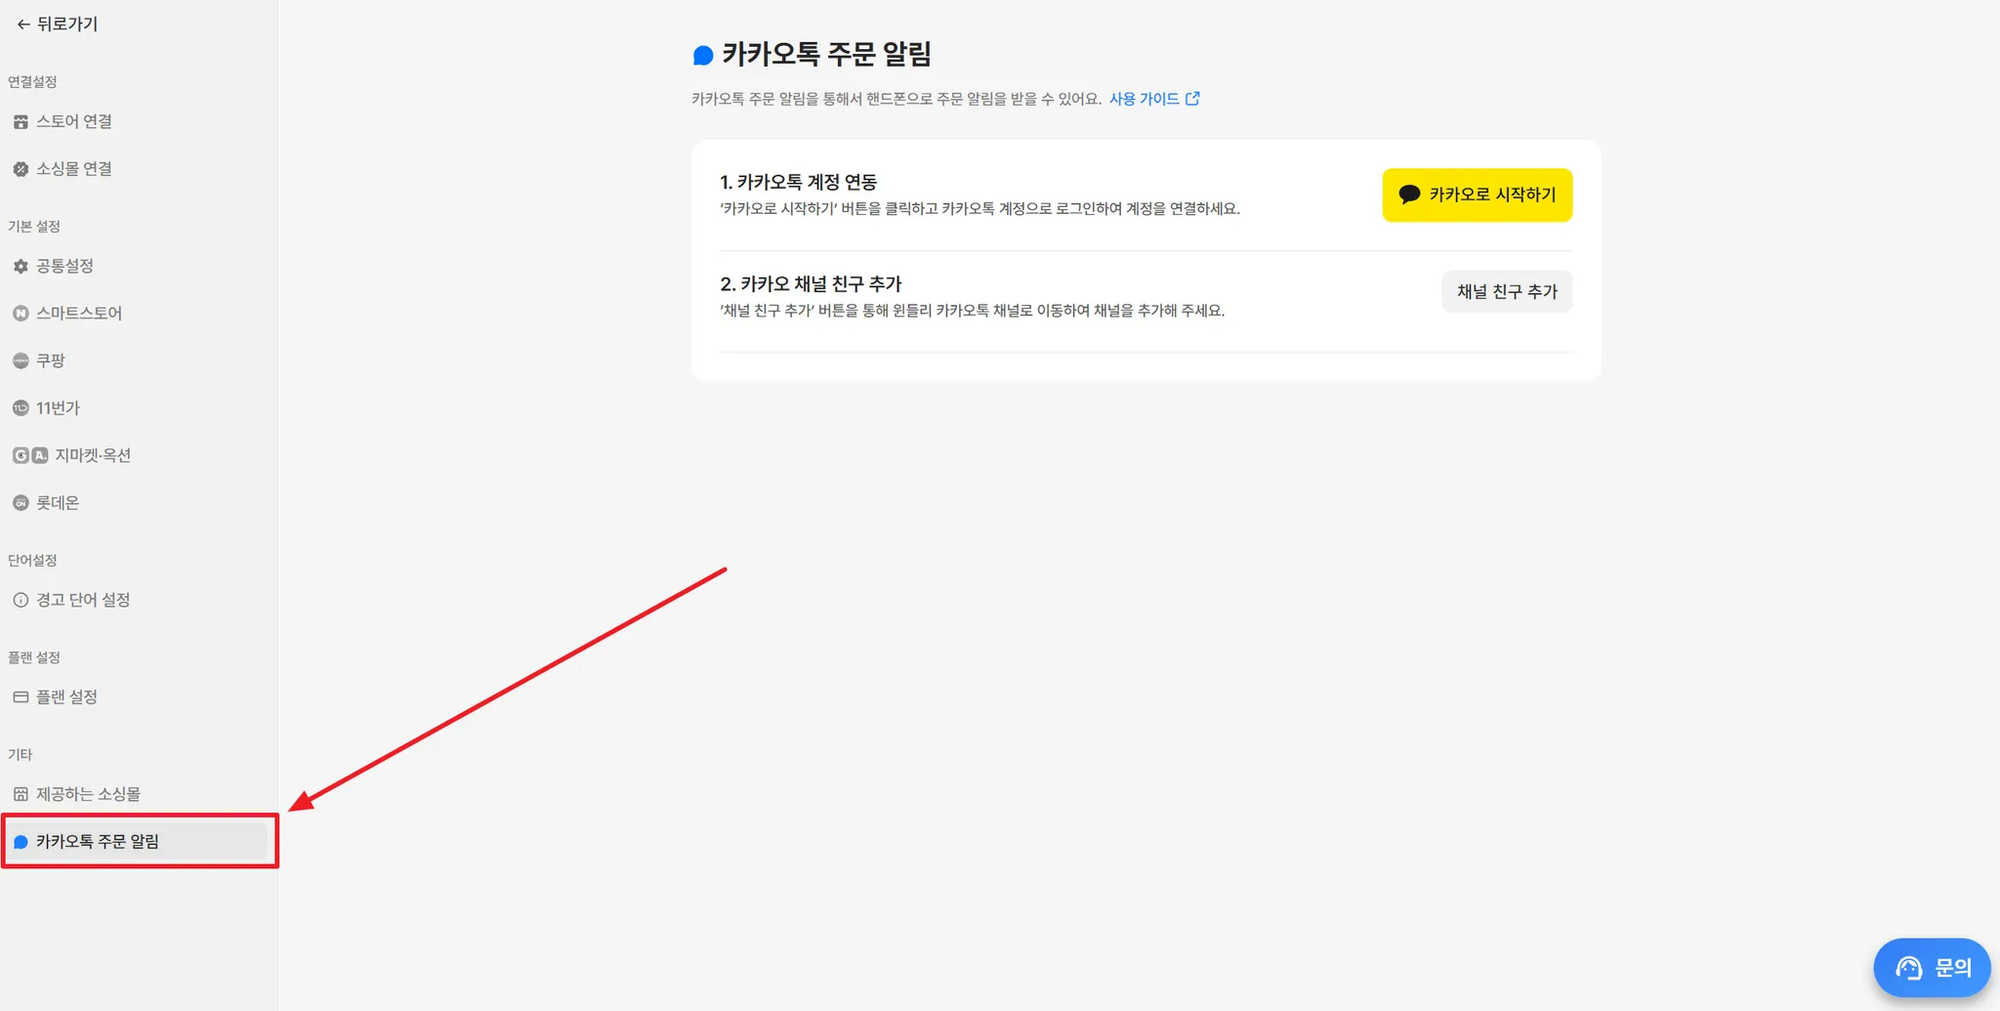Click the store connection (스토어 연결) icon
The height and width of the screenshot is (1011, 2000).
(21, 121)
